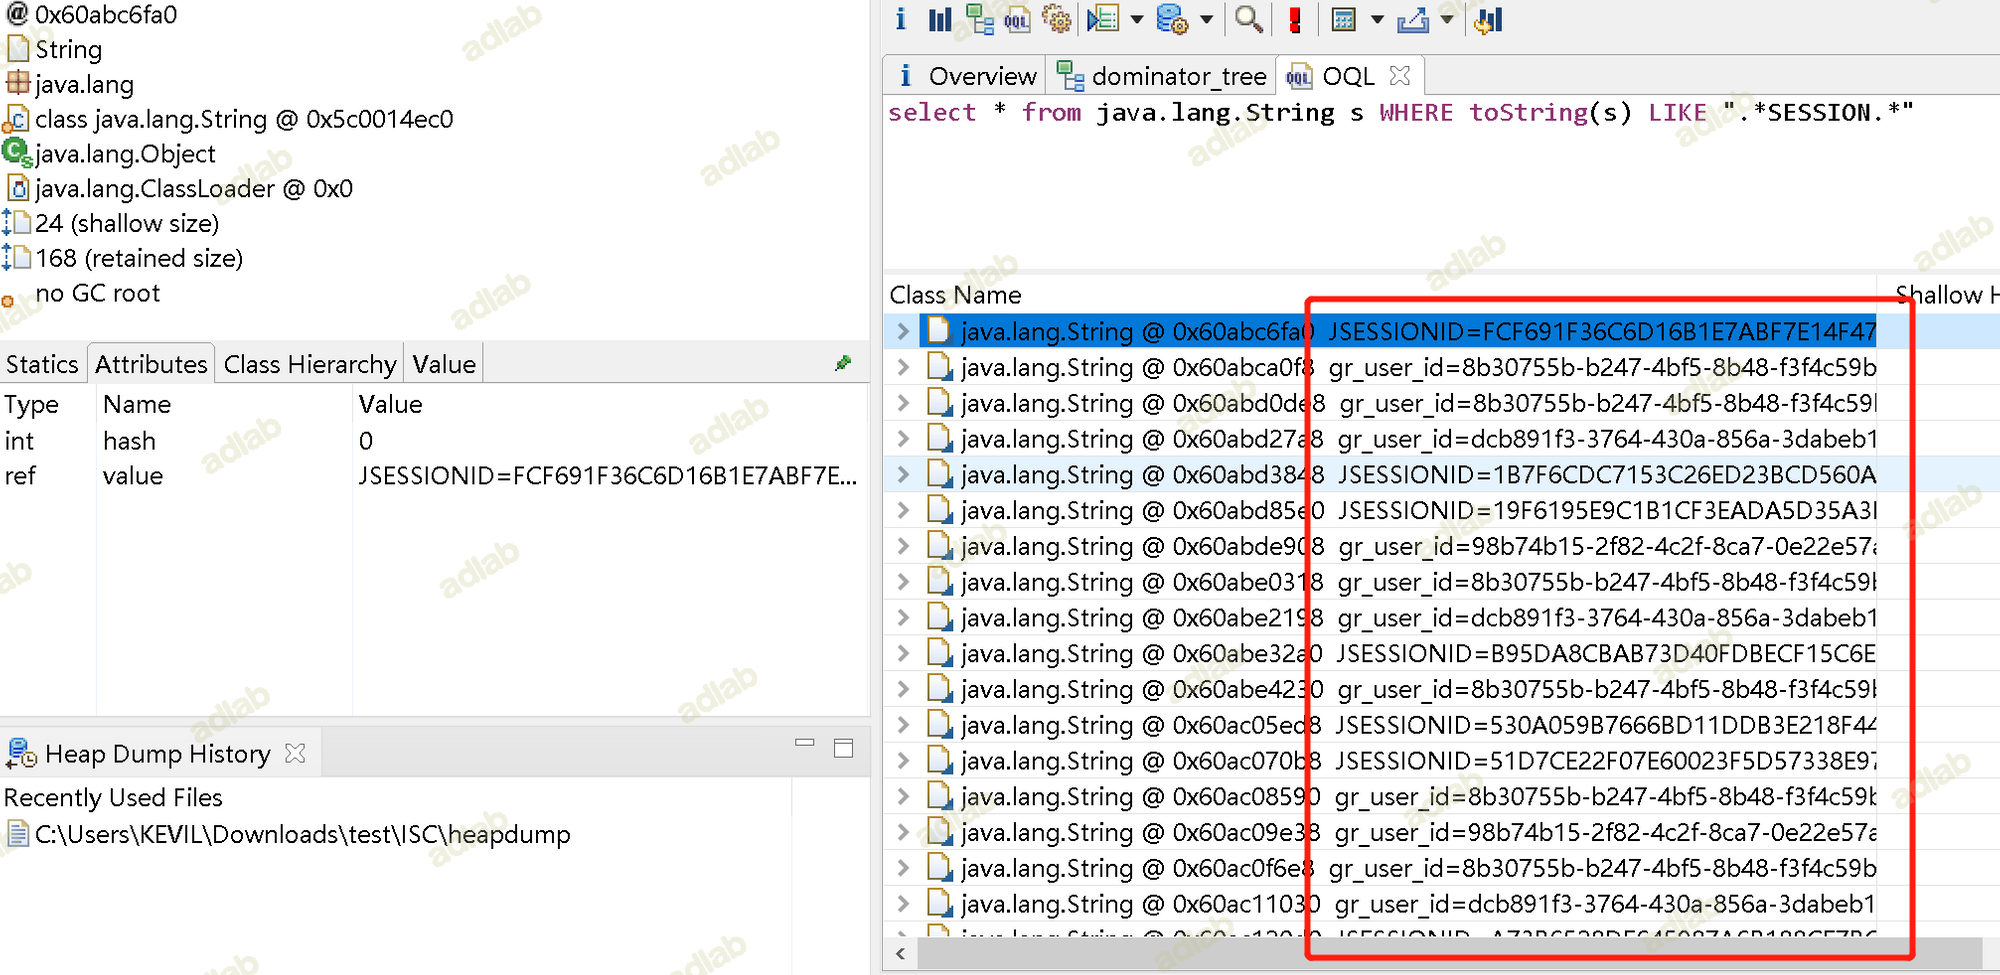Maximize the Heap Dump History panel

[844, 748]
